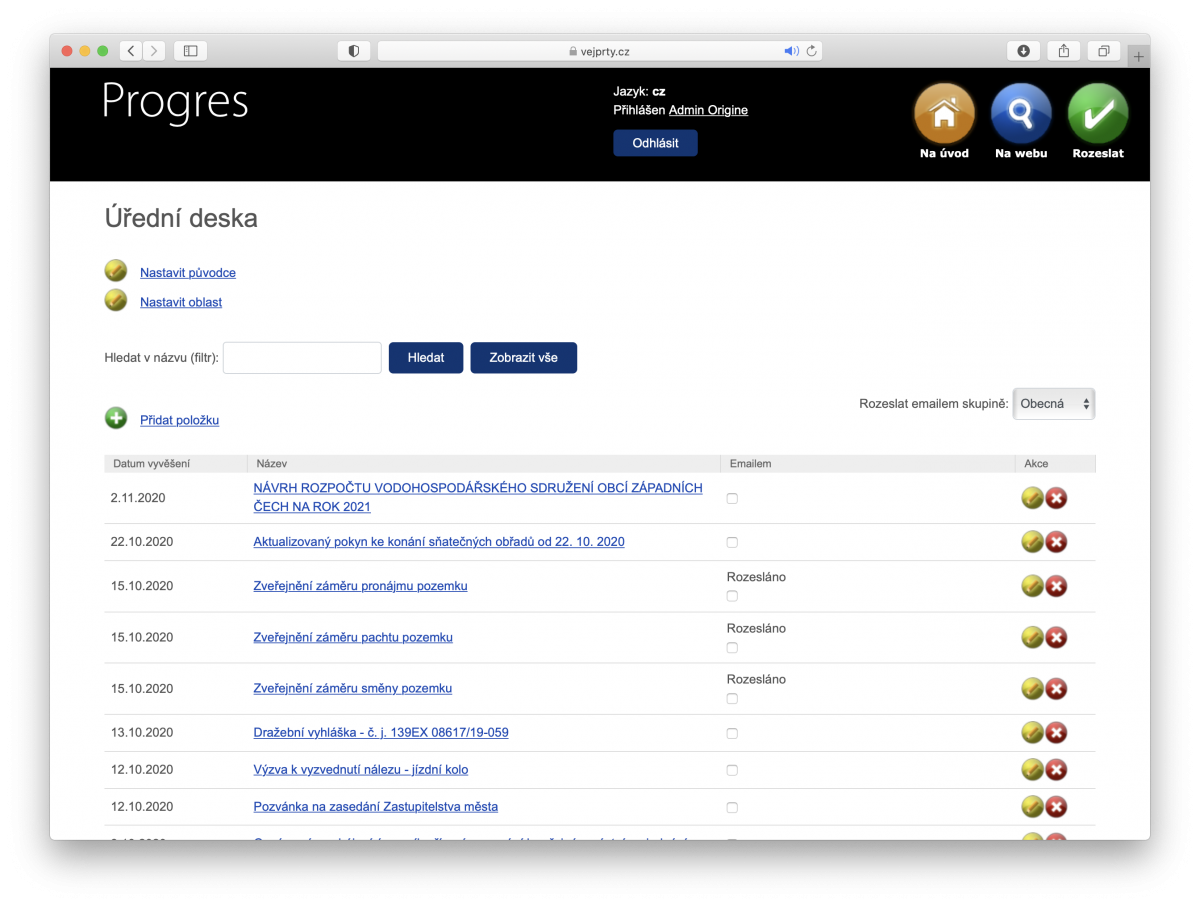This screenshot has width=1200, height=906.
Task: Delete the Pozvánka na zasedání Zastupitelstva row
Action: (1056, 807)
